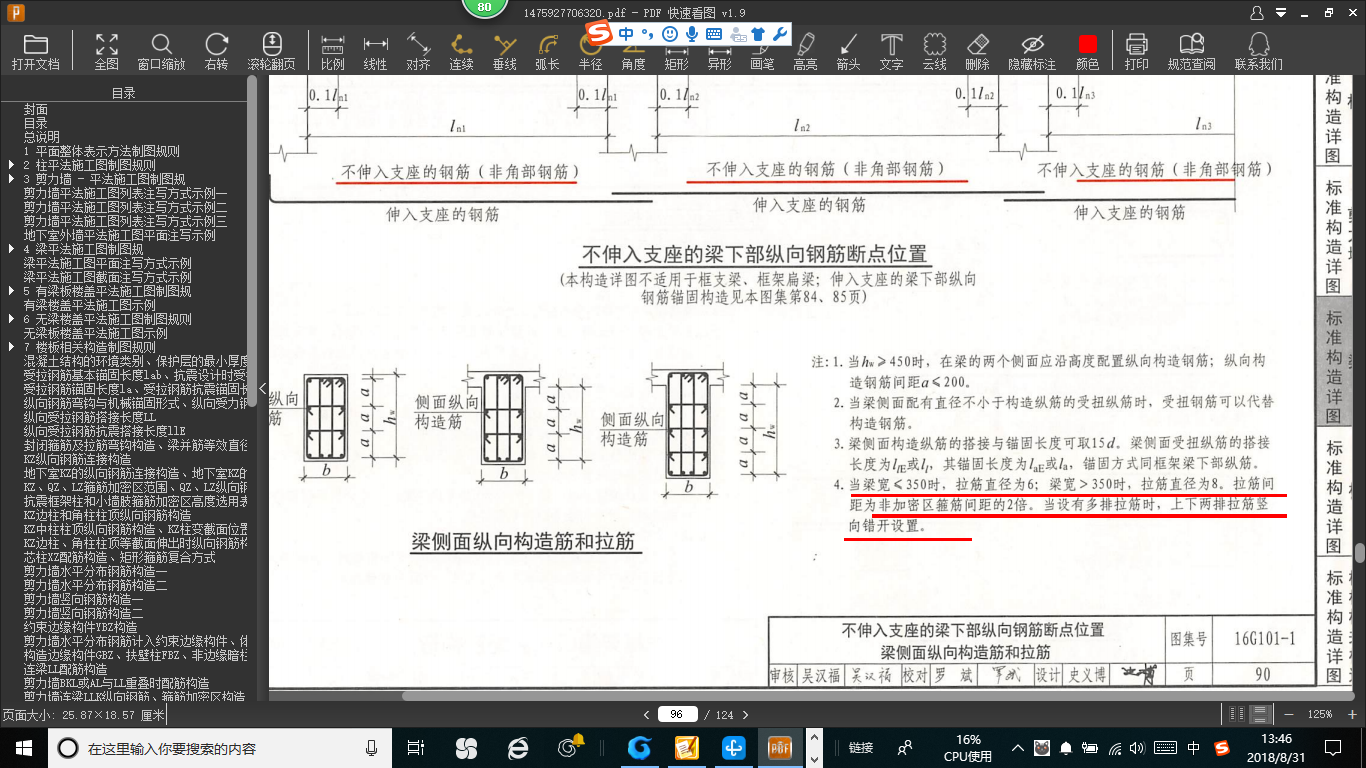The width and height of the screenshot is (1366, 768).
Task: Zoom out with the minus button
Action: pos(1288,714)
